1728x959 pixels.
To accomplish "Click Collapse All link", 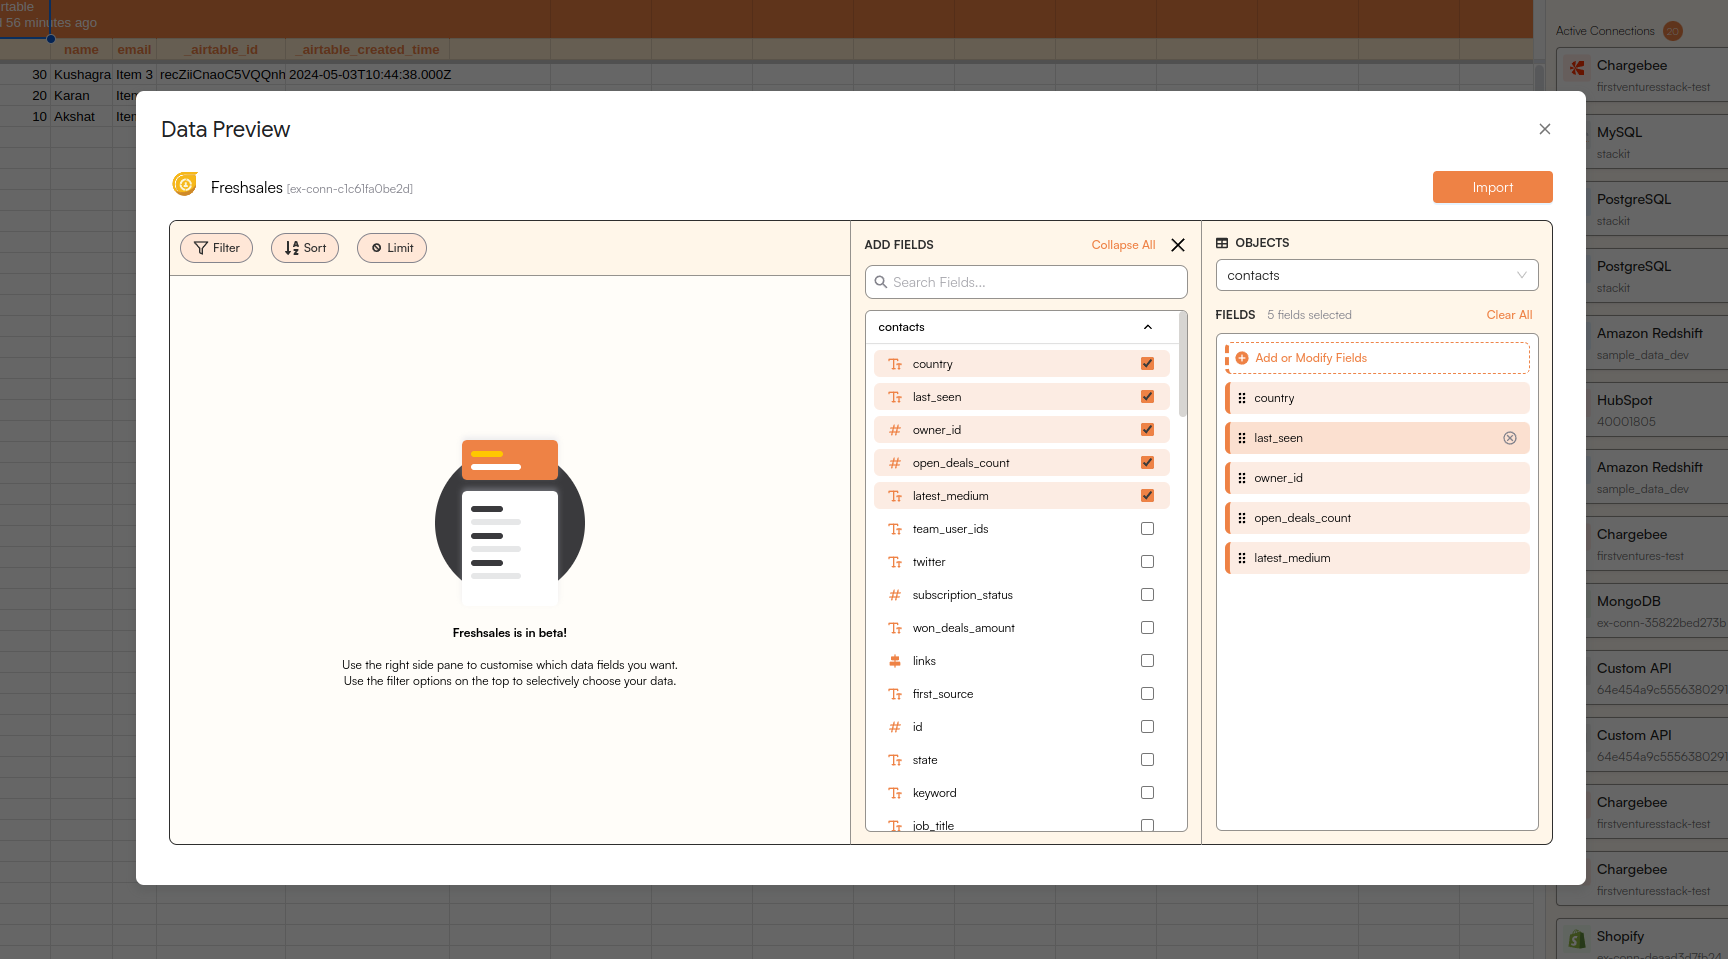I will point(1123,245).
